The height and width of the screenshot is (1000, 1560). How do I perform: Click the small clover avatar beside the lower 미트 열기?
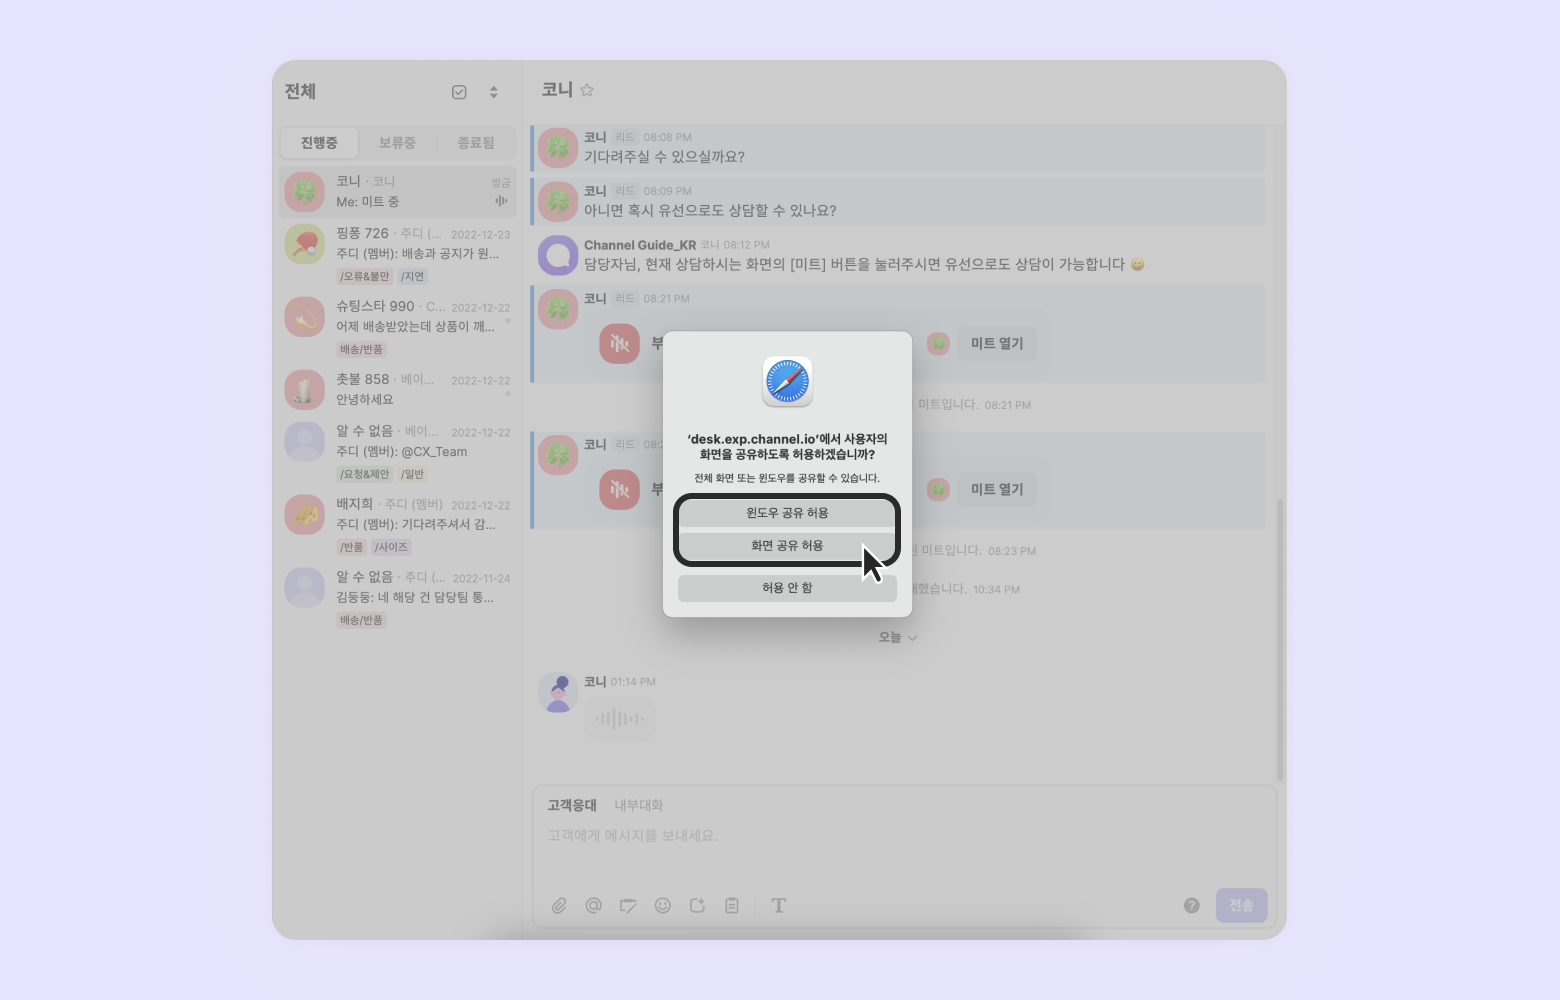(x=938, y=489)
